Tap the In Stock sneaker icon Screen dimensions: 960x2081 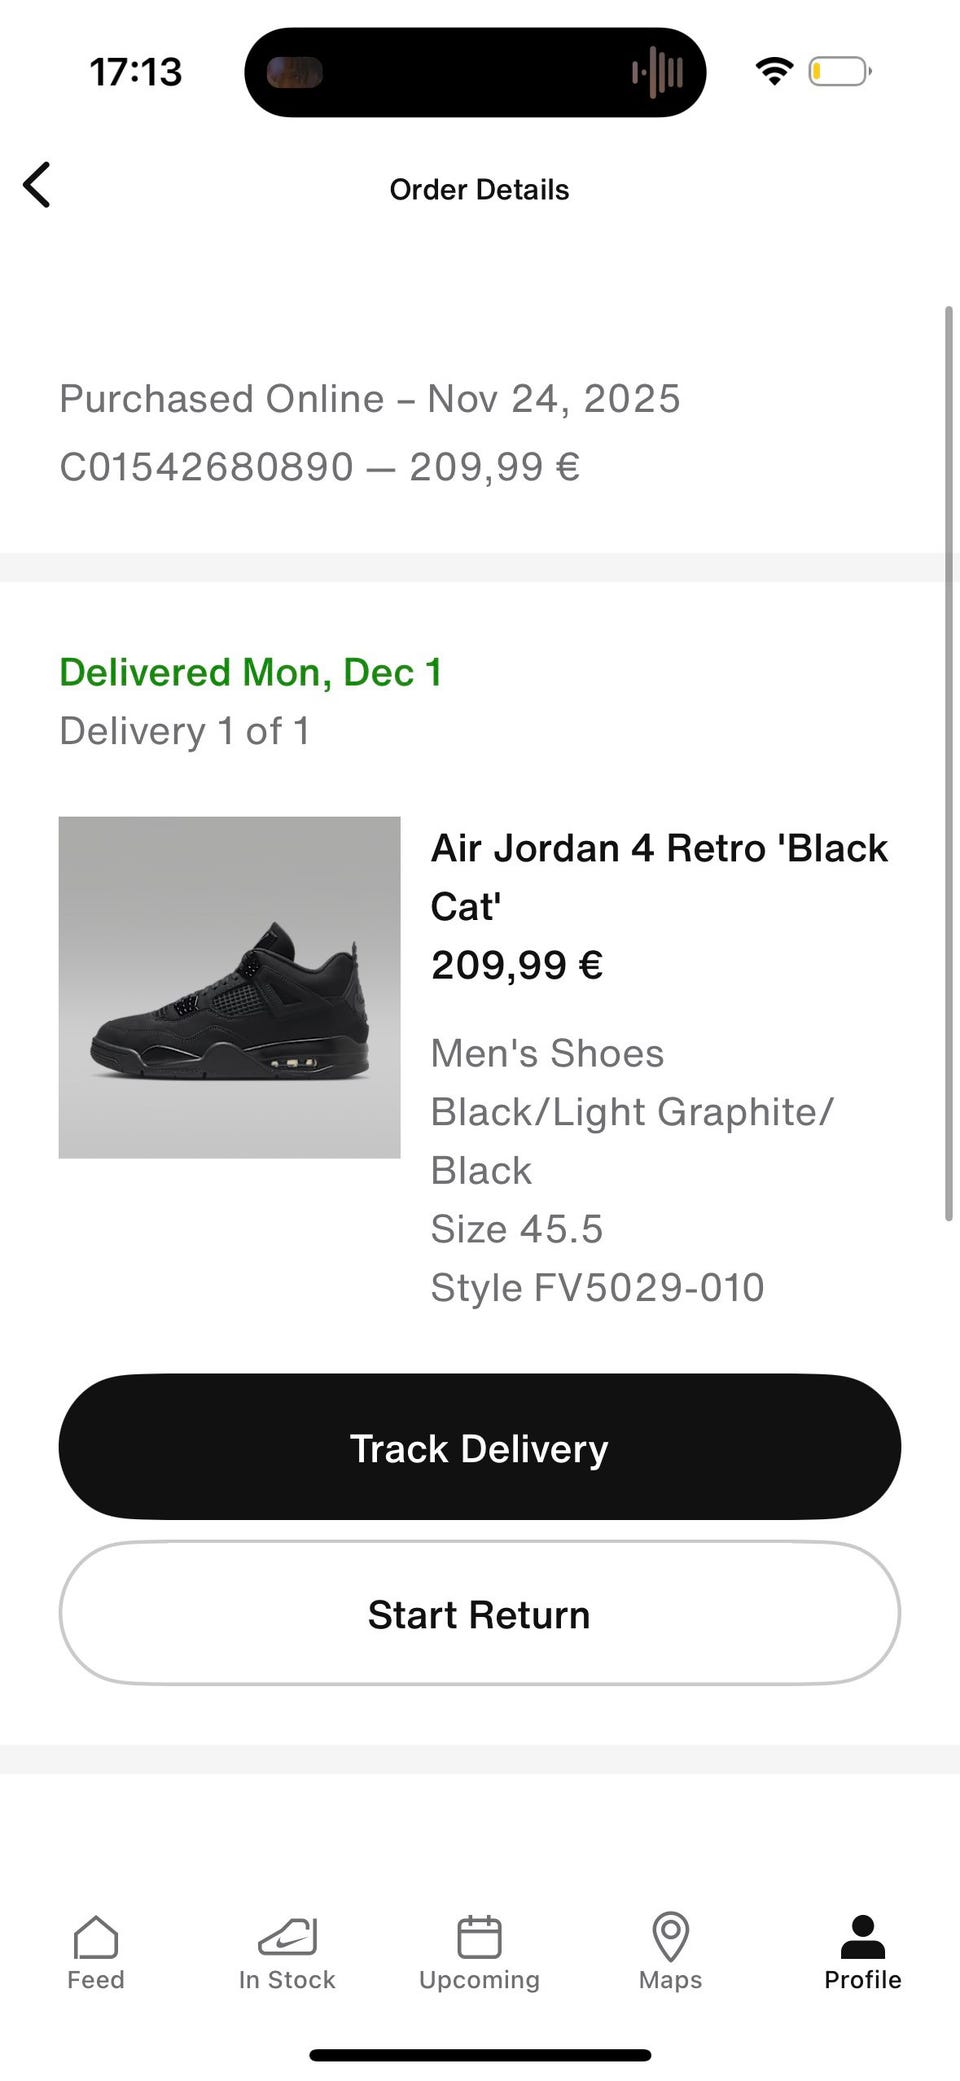pyautogui.click(x=287, y=1937)
